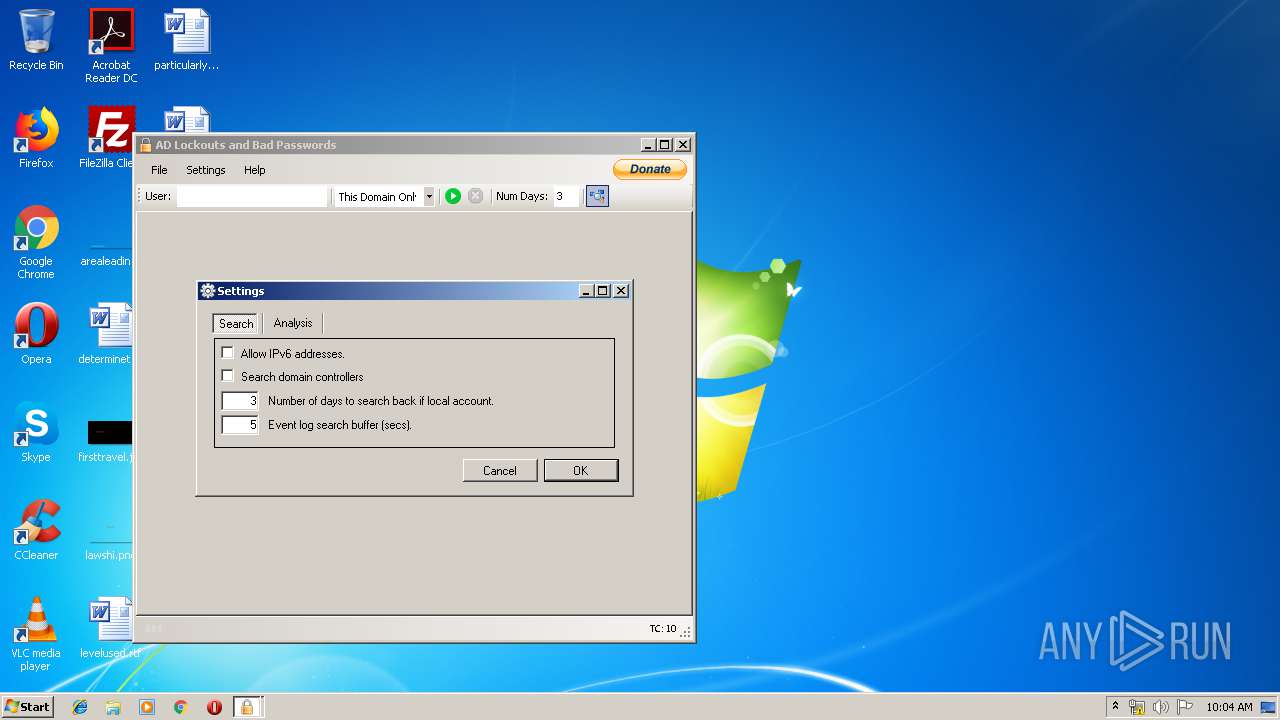Switch to the Analysis tab
This screenshot has height=720, width=1280.
pos(293,323)
